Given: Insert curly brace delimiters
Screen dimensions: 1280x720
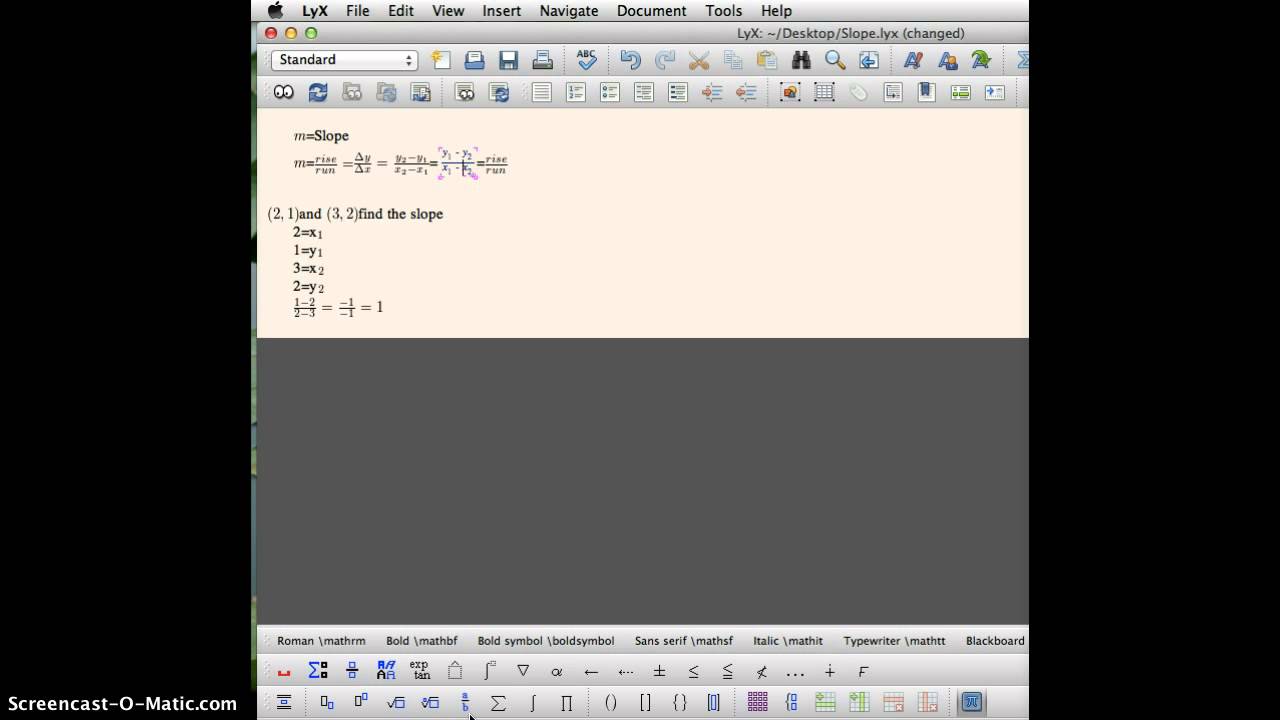Looking at the screenshot, I should (679, 702).
